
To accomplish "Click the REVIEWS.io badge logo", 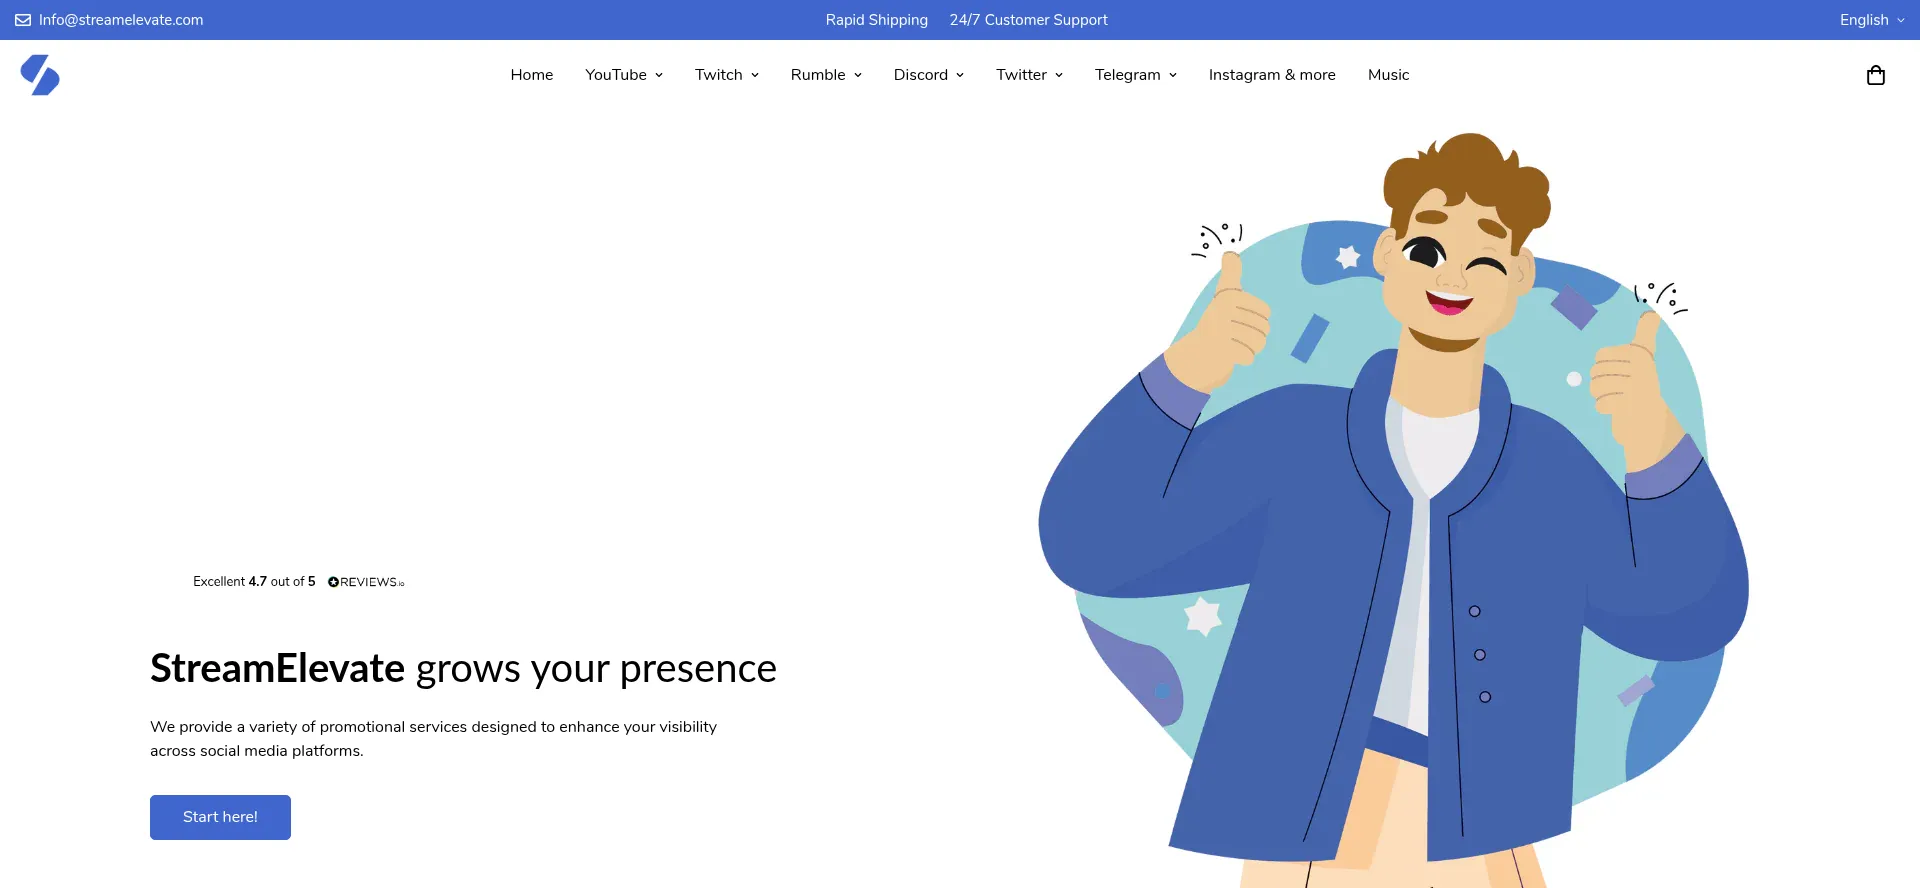I will click(x=366, y=582).
